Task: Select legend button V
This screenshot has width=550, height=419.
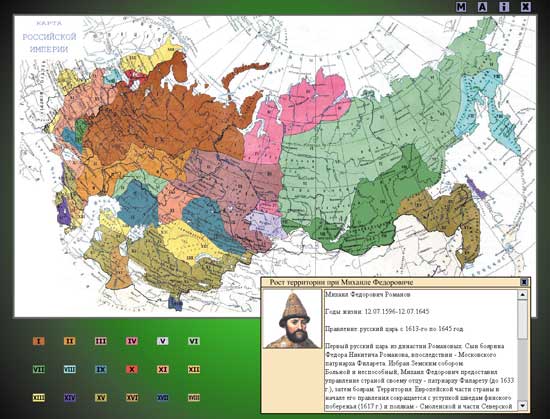Action: pyautogui.click(x=162, y=341)
